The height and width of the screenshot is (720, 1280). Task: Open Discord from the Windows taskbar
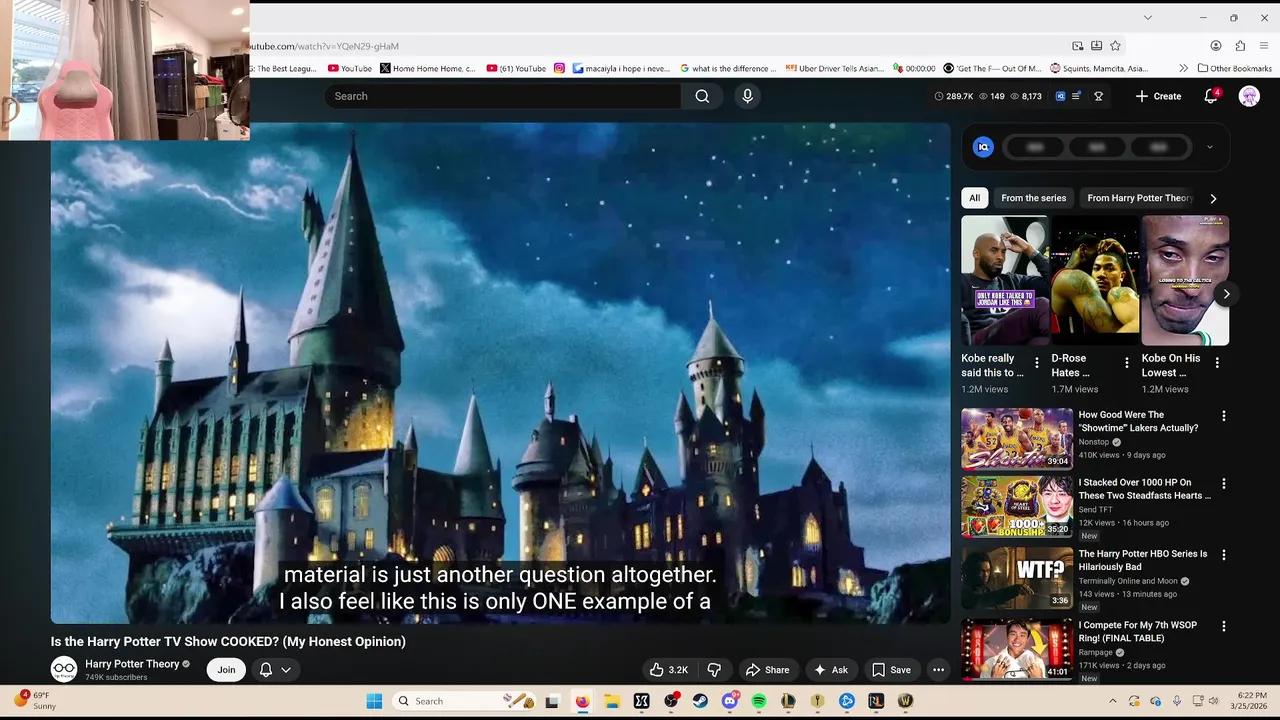tap(730, 701)
